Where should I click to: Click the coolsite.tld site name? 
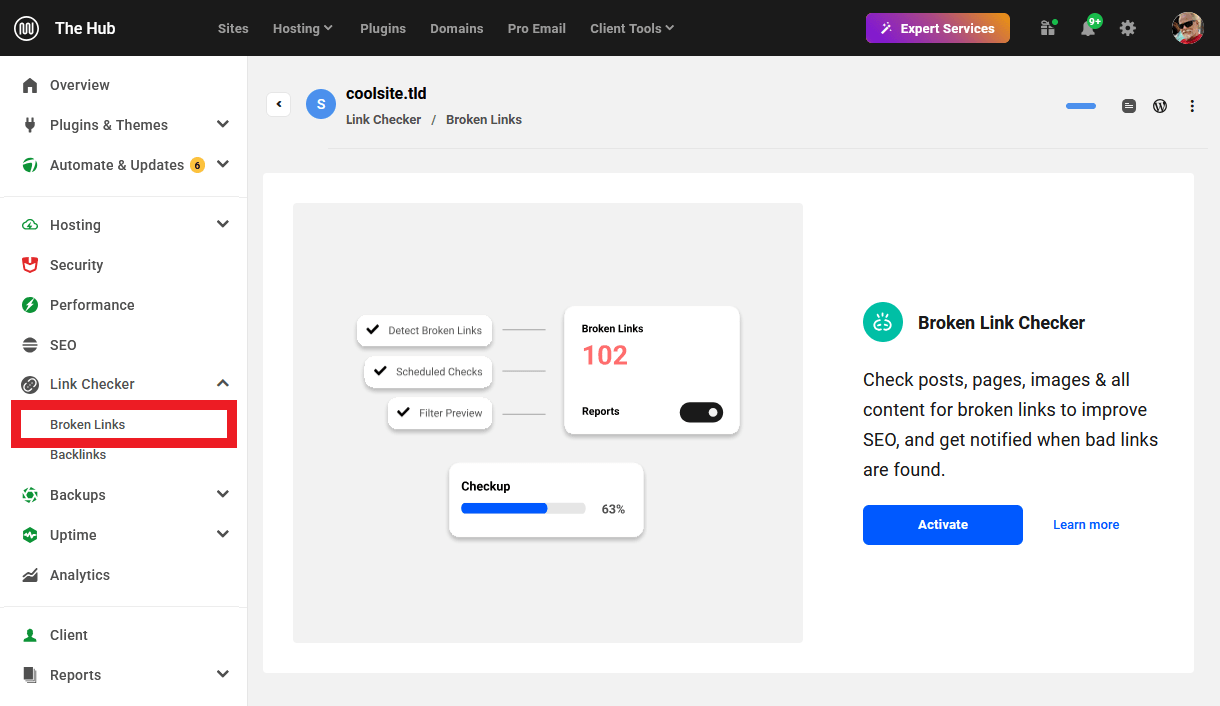[x=386, y=93]
